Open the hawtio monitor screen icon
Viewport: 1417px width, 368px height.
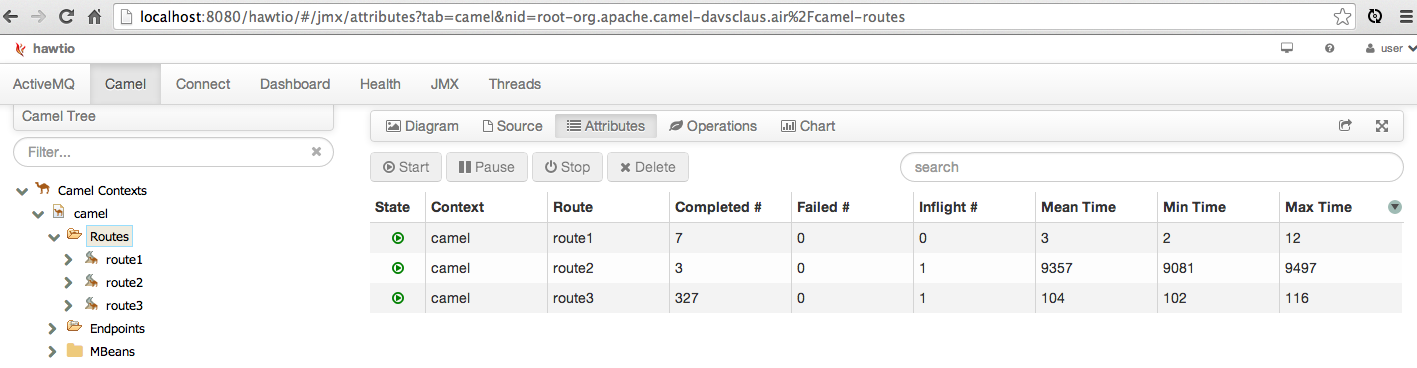[x=1287, y=48]
